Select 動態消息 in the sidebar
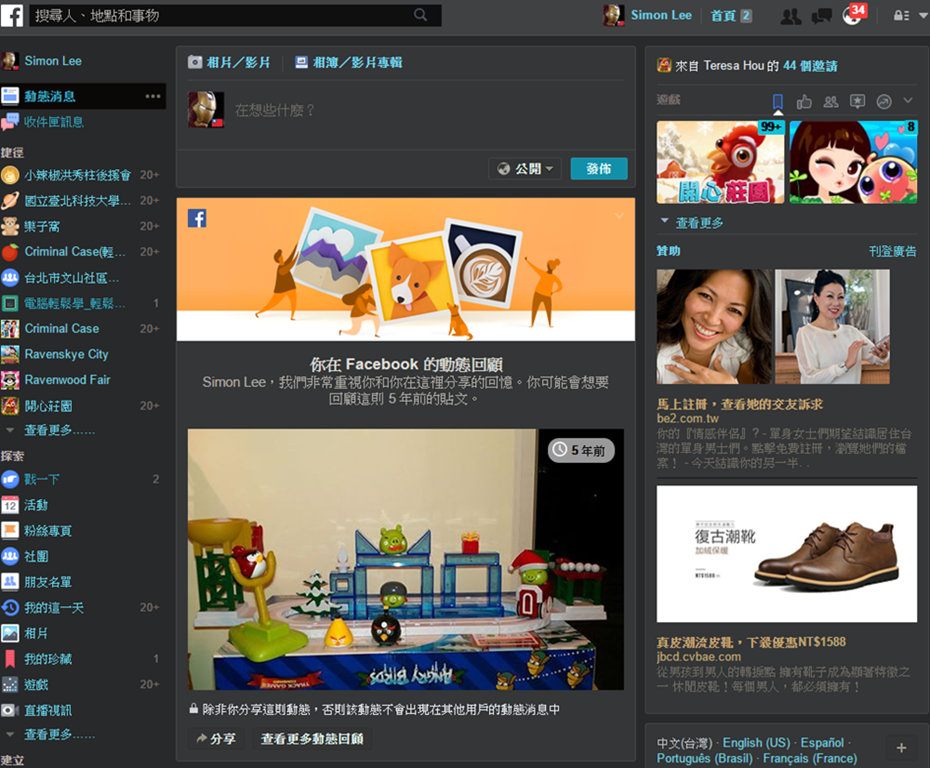Viewport: 930px width, 768px height. click(50, 96)
